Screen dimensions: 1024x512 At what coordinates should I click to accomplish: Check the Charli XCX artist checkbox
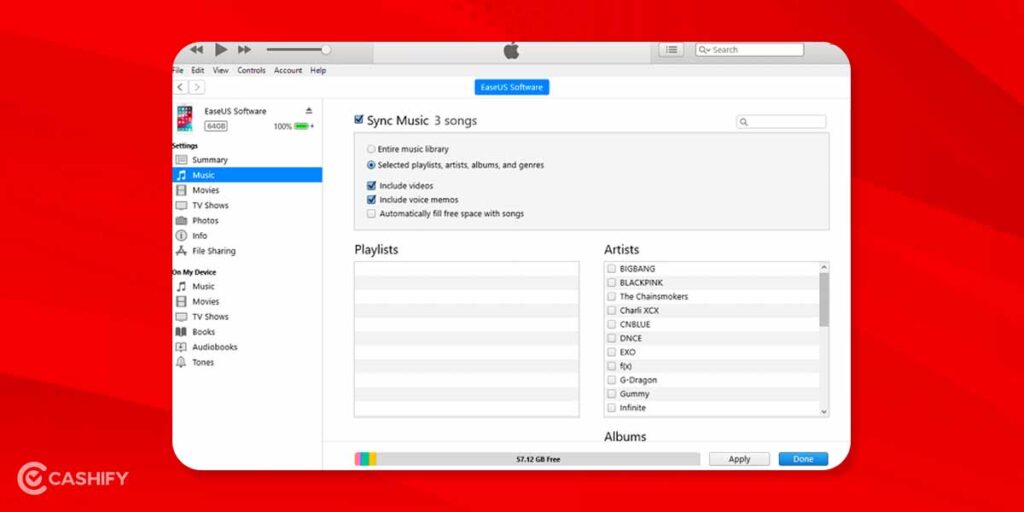pos(611,311)
